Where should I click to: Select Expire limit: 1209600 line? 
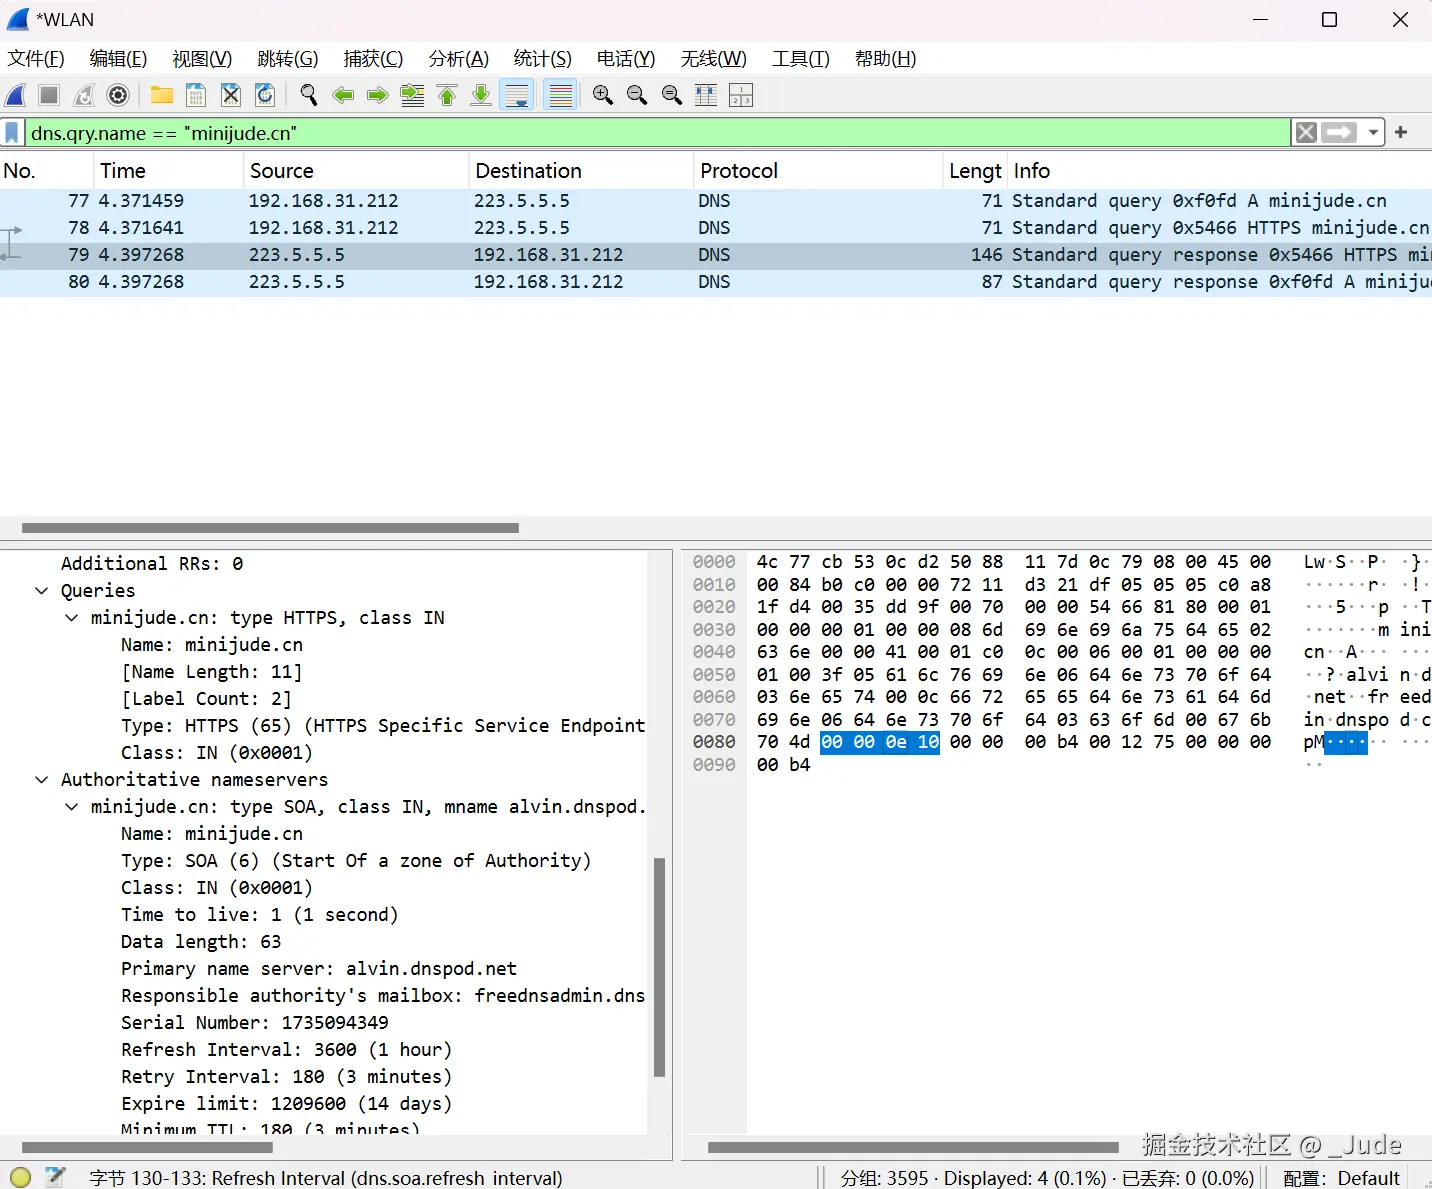(x=287, y=1103)
